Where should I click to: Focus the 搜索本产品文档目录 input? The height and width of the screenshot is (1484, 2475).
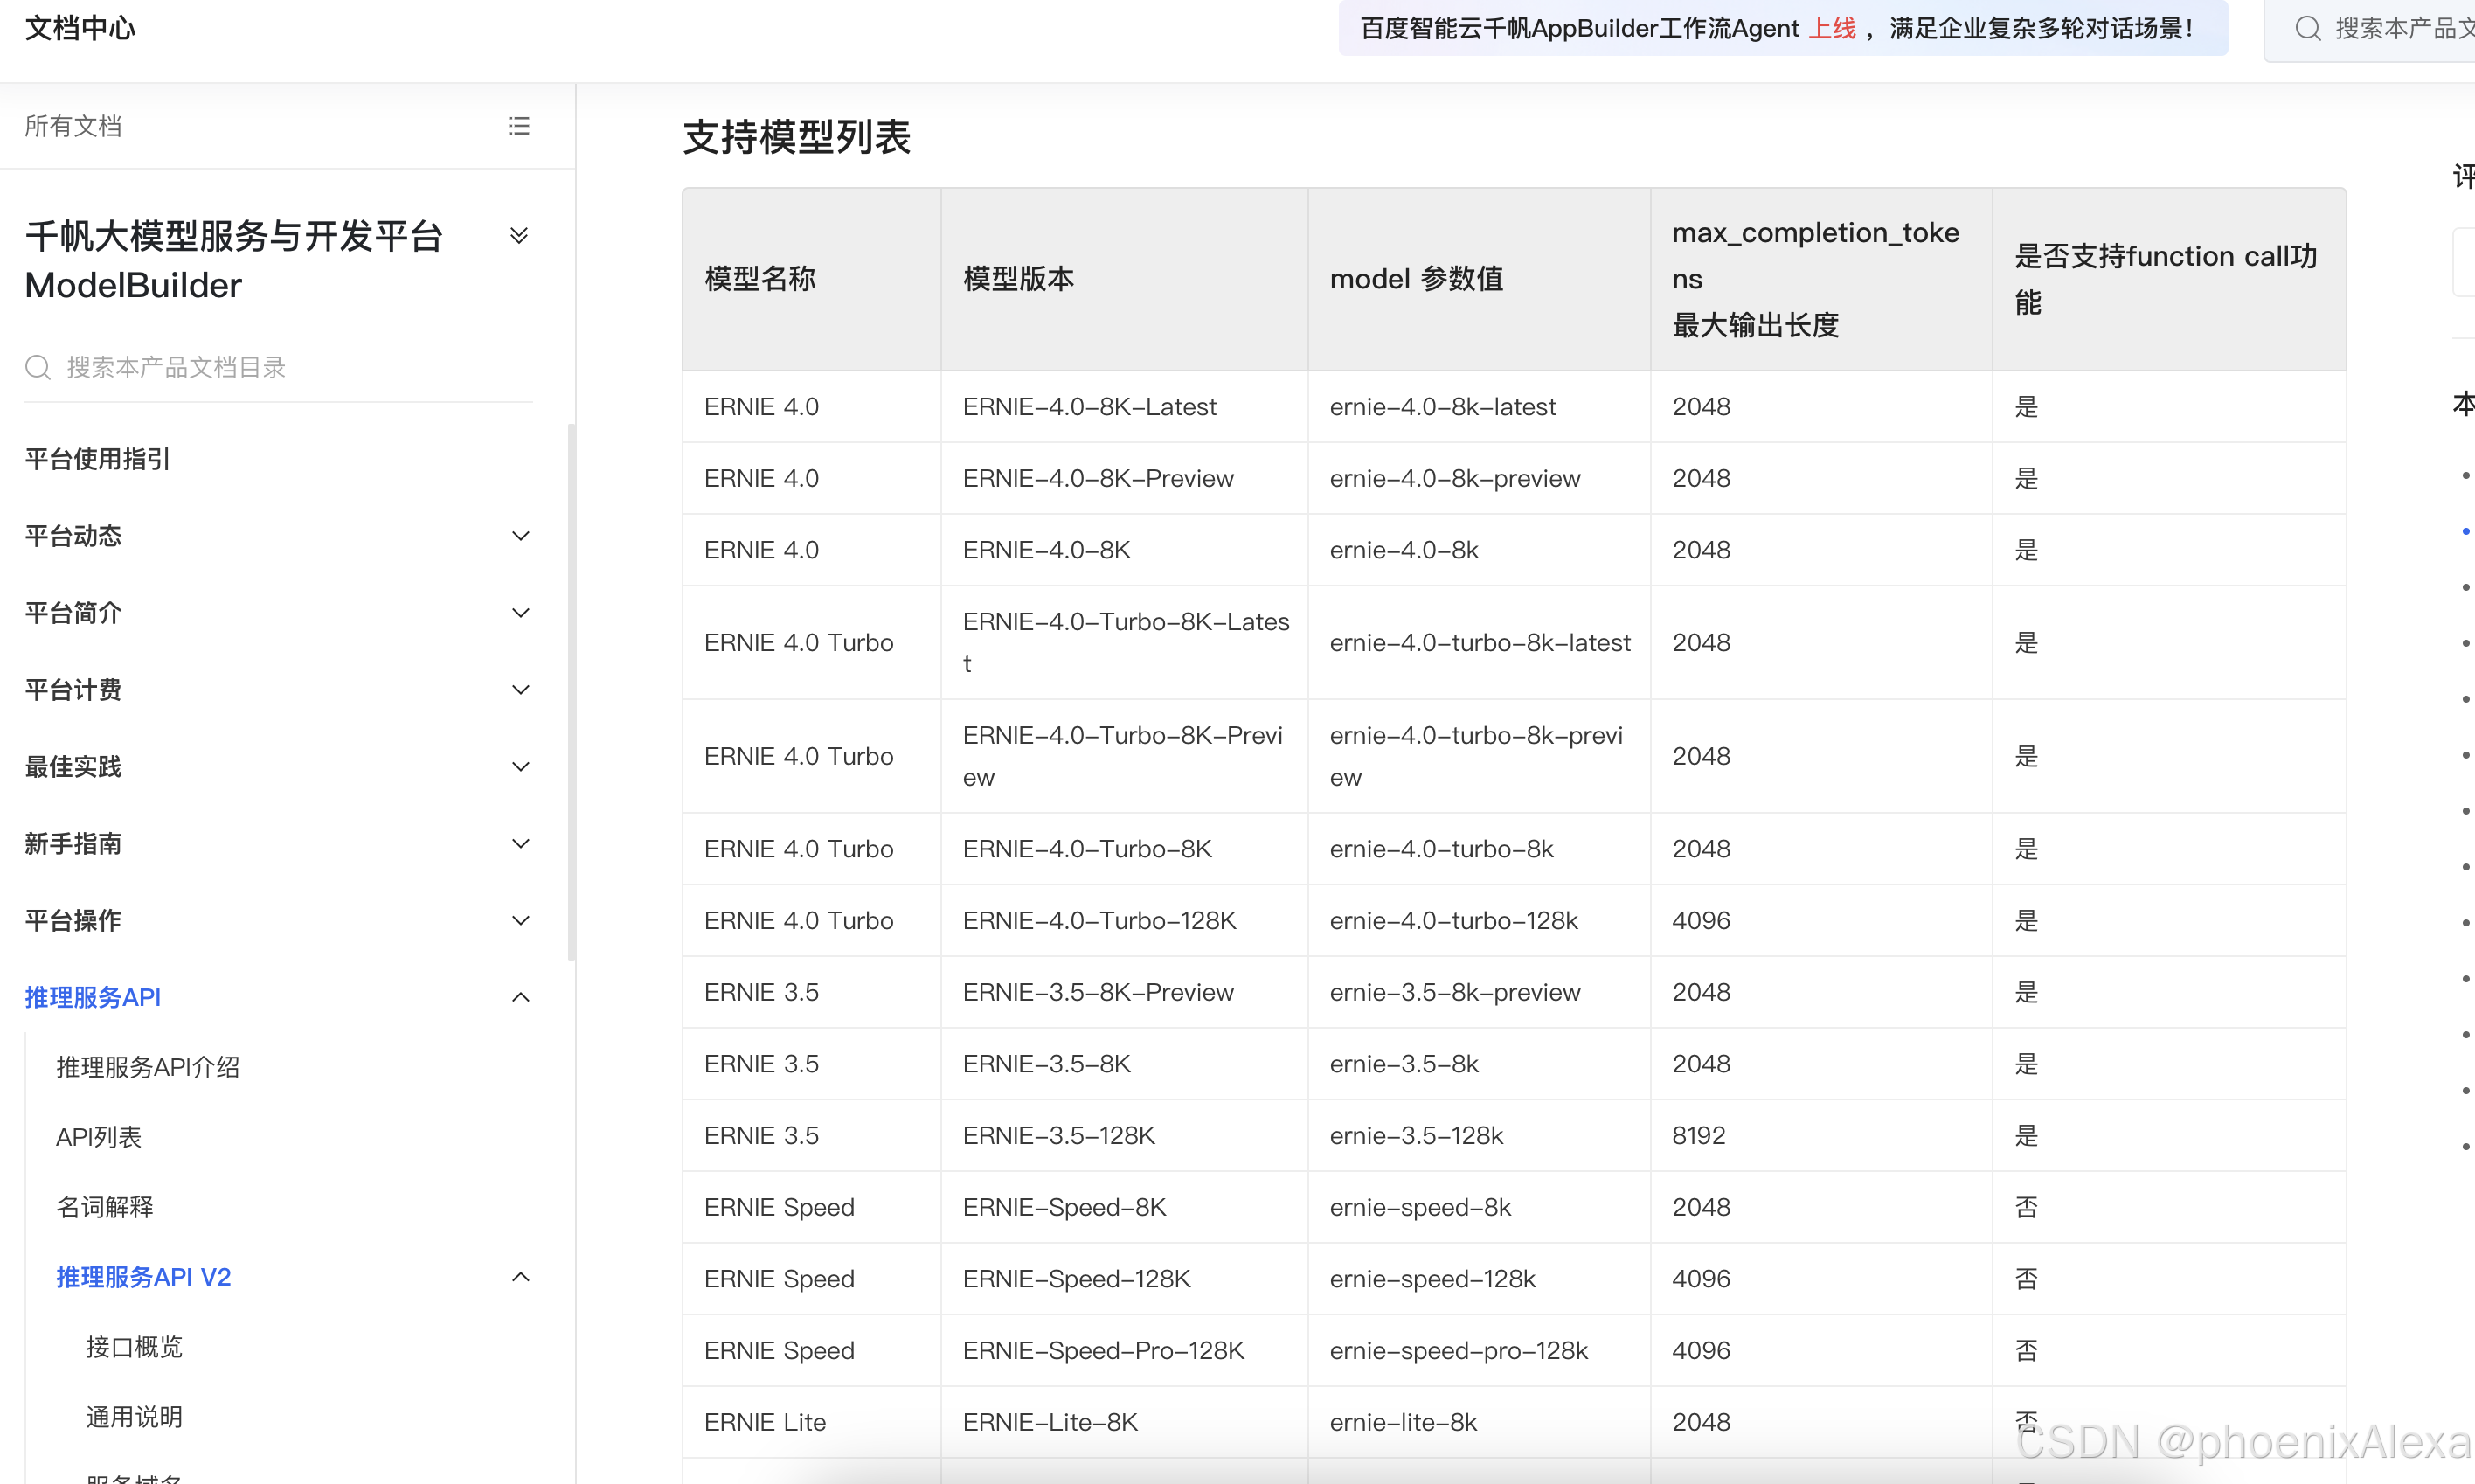(278, 367)
